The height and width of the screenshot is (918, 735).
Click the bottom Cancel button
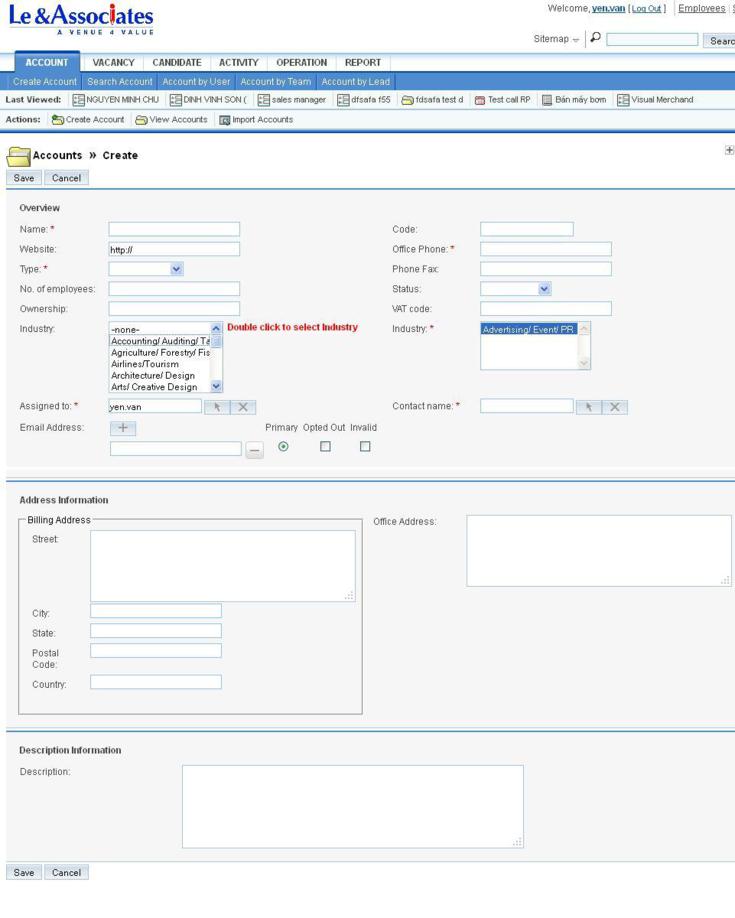[66, 873]
